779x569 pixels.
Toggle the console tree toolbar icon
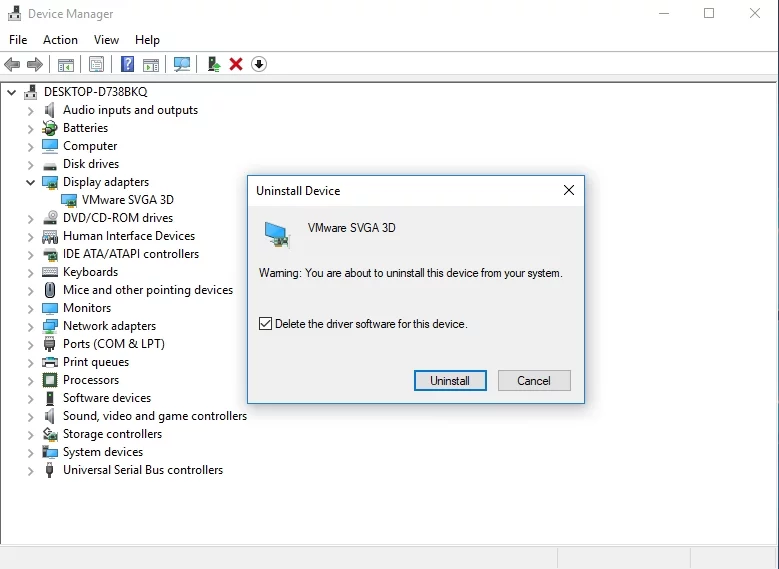[x=66, y=65]
